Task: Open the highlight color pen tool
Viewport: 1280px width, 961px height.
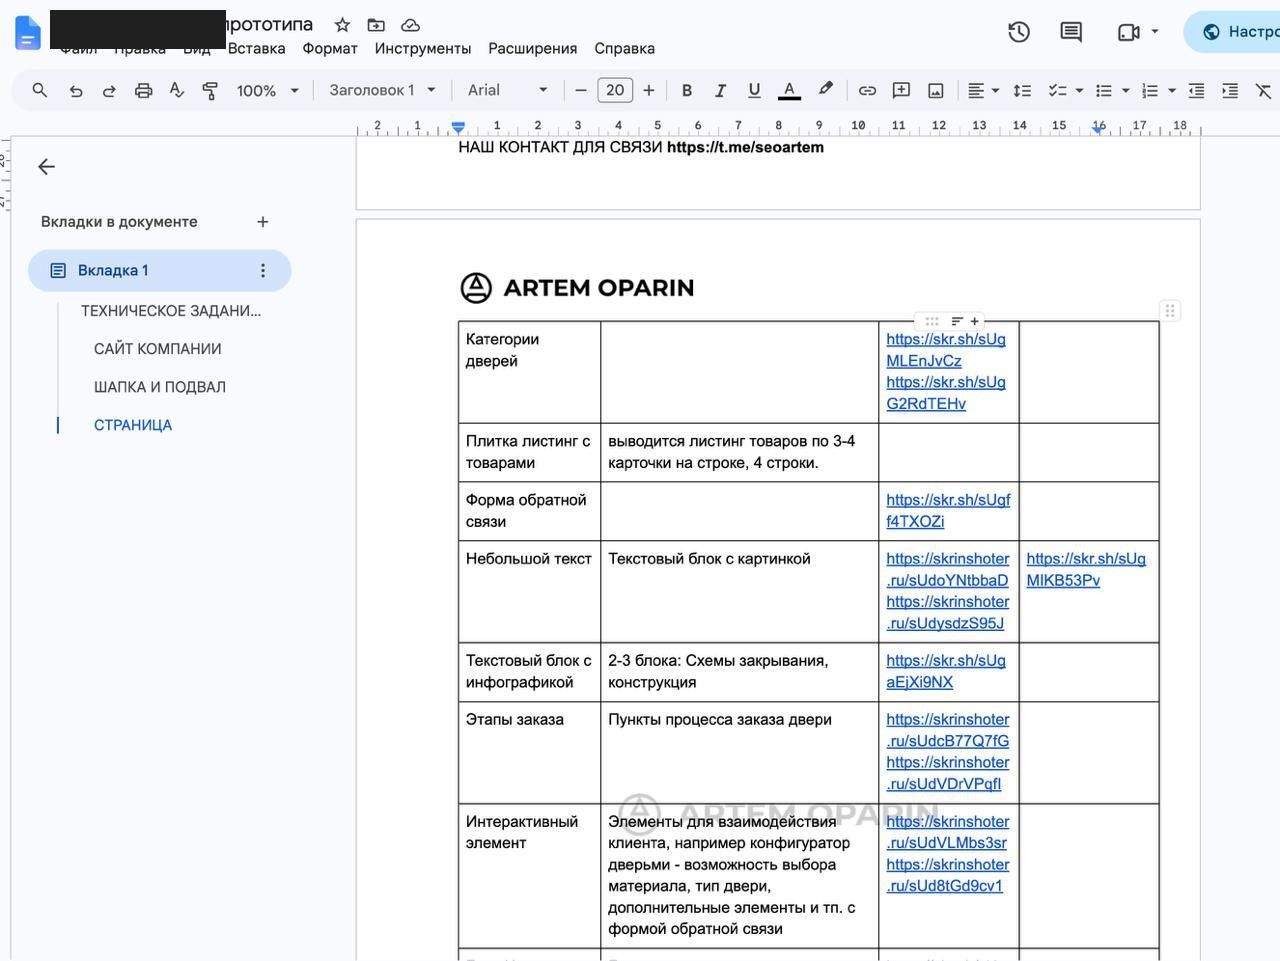Action: coord(825,90)
